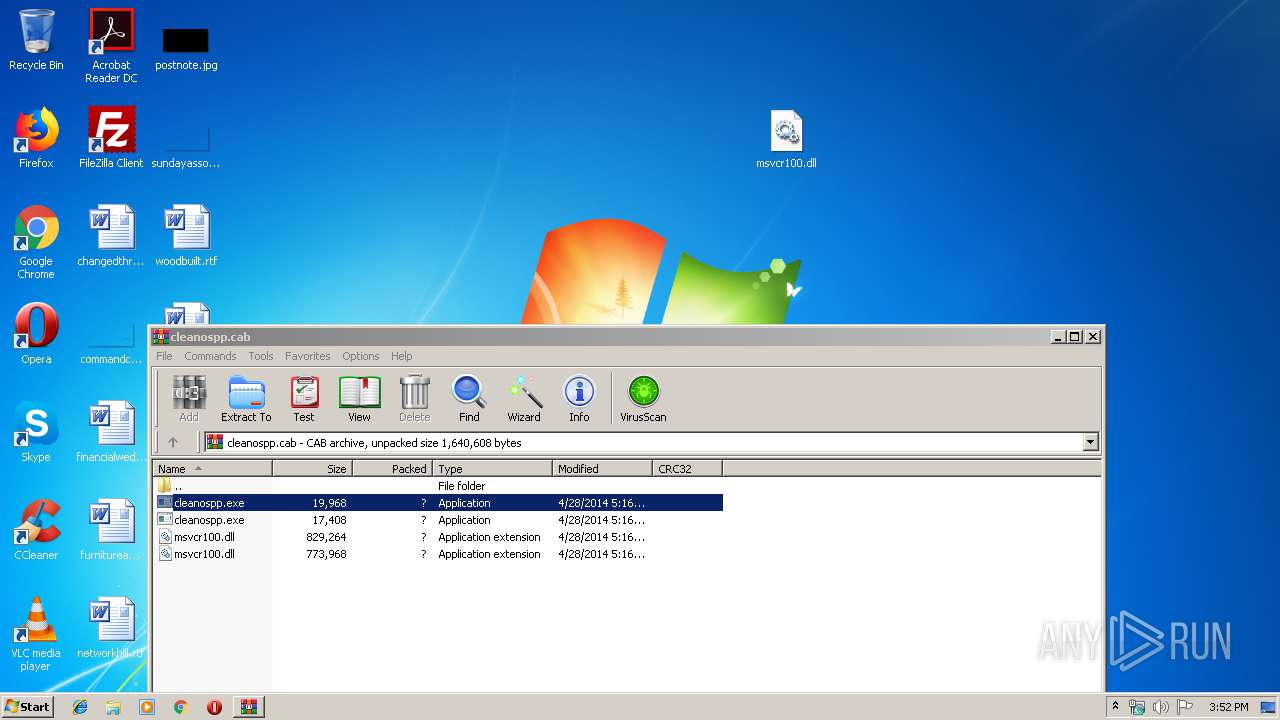Show hidden tray icons arrow

1115,707
